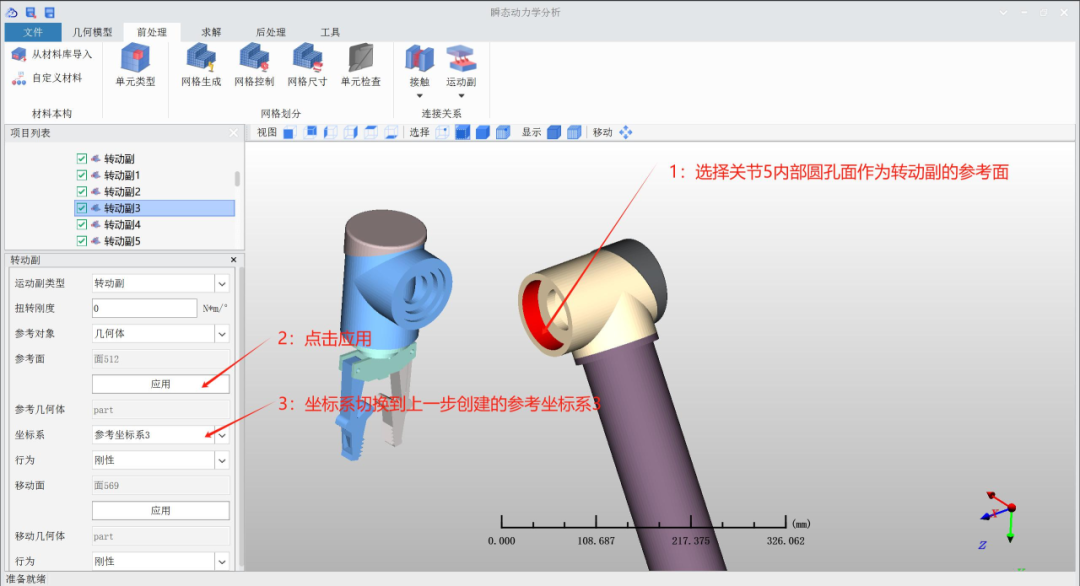
Task: Switch to left-face view cube icon
Action: tap(331, 132)
